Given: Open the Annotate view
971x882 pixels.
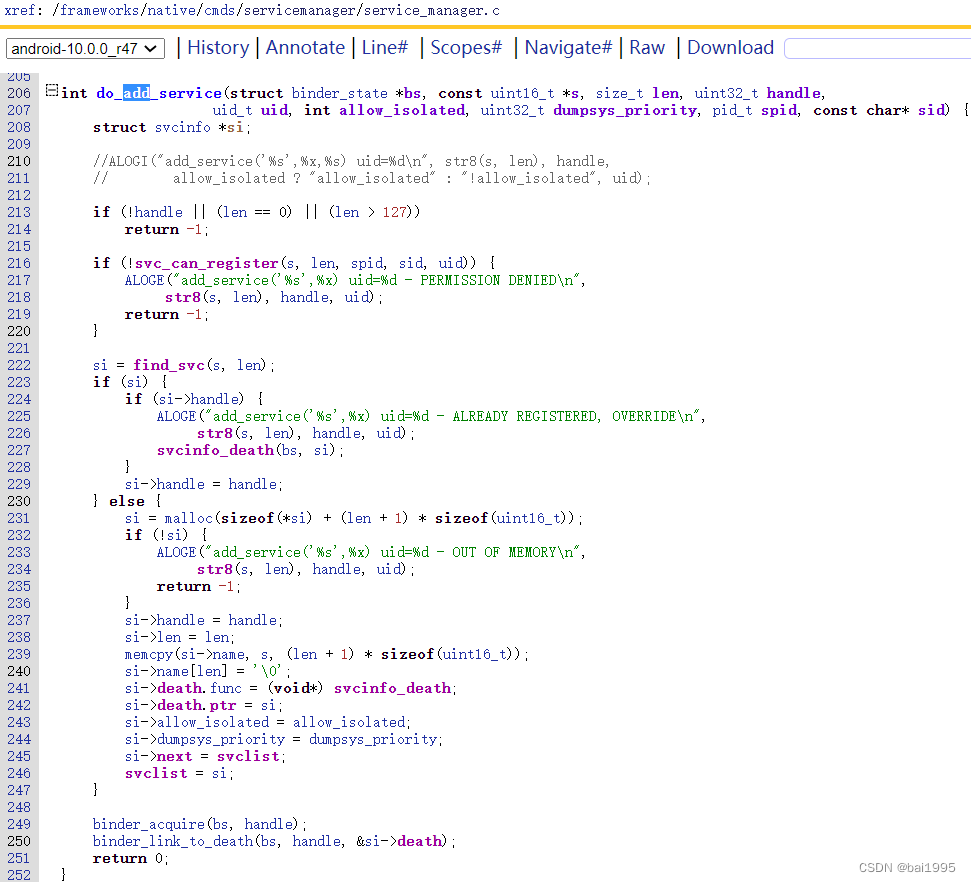Looking at the screenshot, I should (305, 47).
